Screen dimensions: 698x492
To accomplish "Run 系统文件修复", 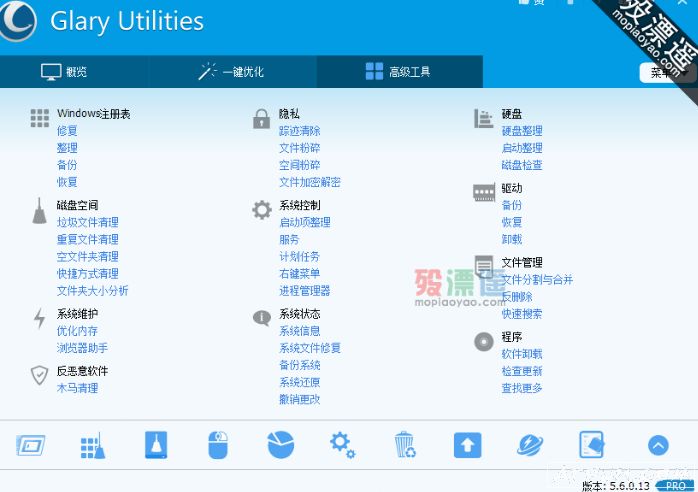I will [x=310, y=348].
